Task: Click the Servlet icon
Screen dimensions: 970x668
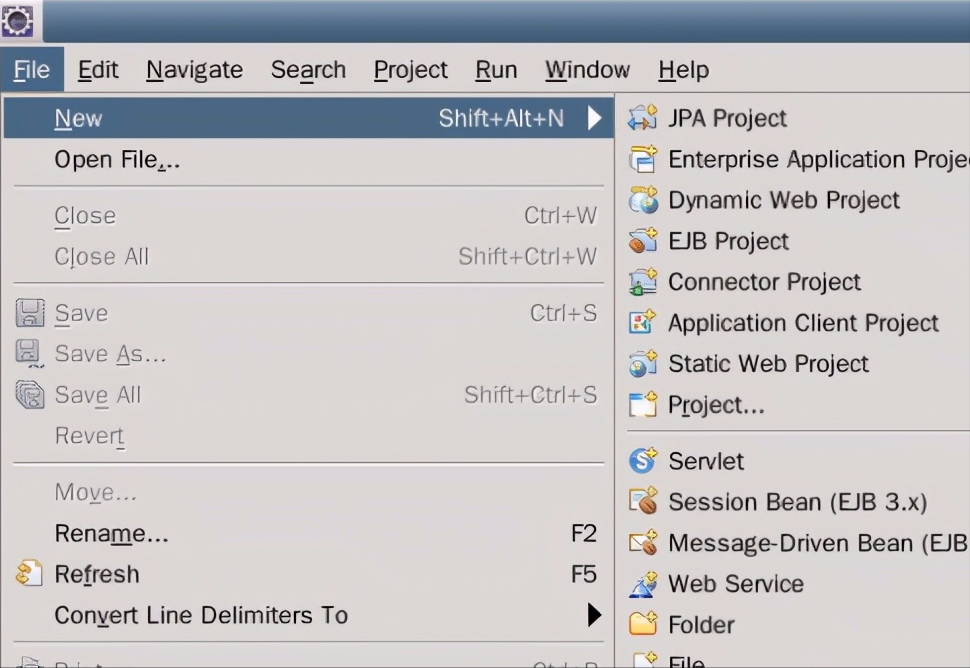Action: pyautogui.click(x=643, y=461)
